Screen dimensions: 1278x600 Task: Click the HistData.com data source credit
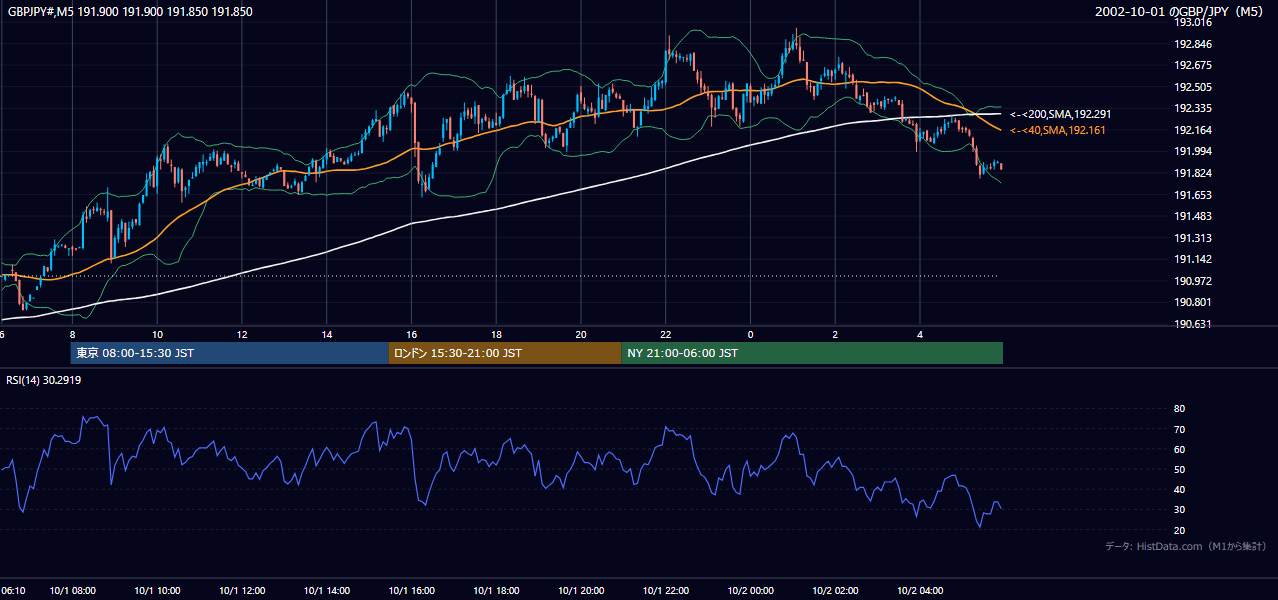1186,546
